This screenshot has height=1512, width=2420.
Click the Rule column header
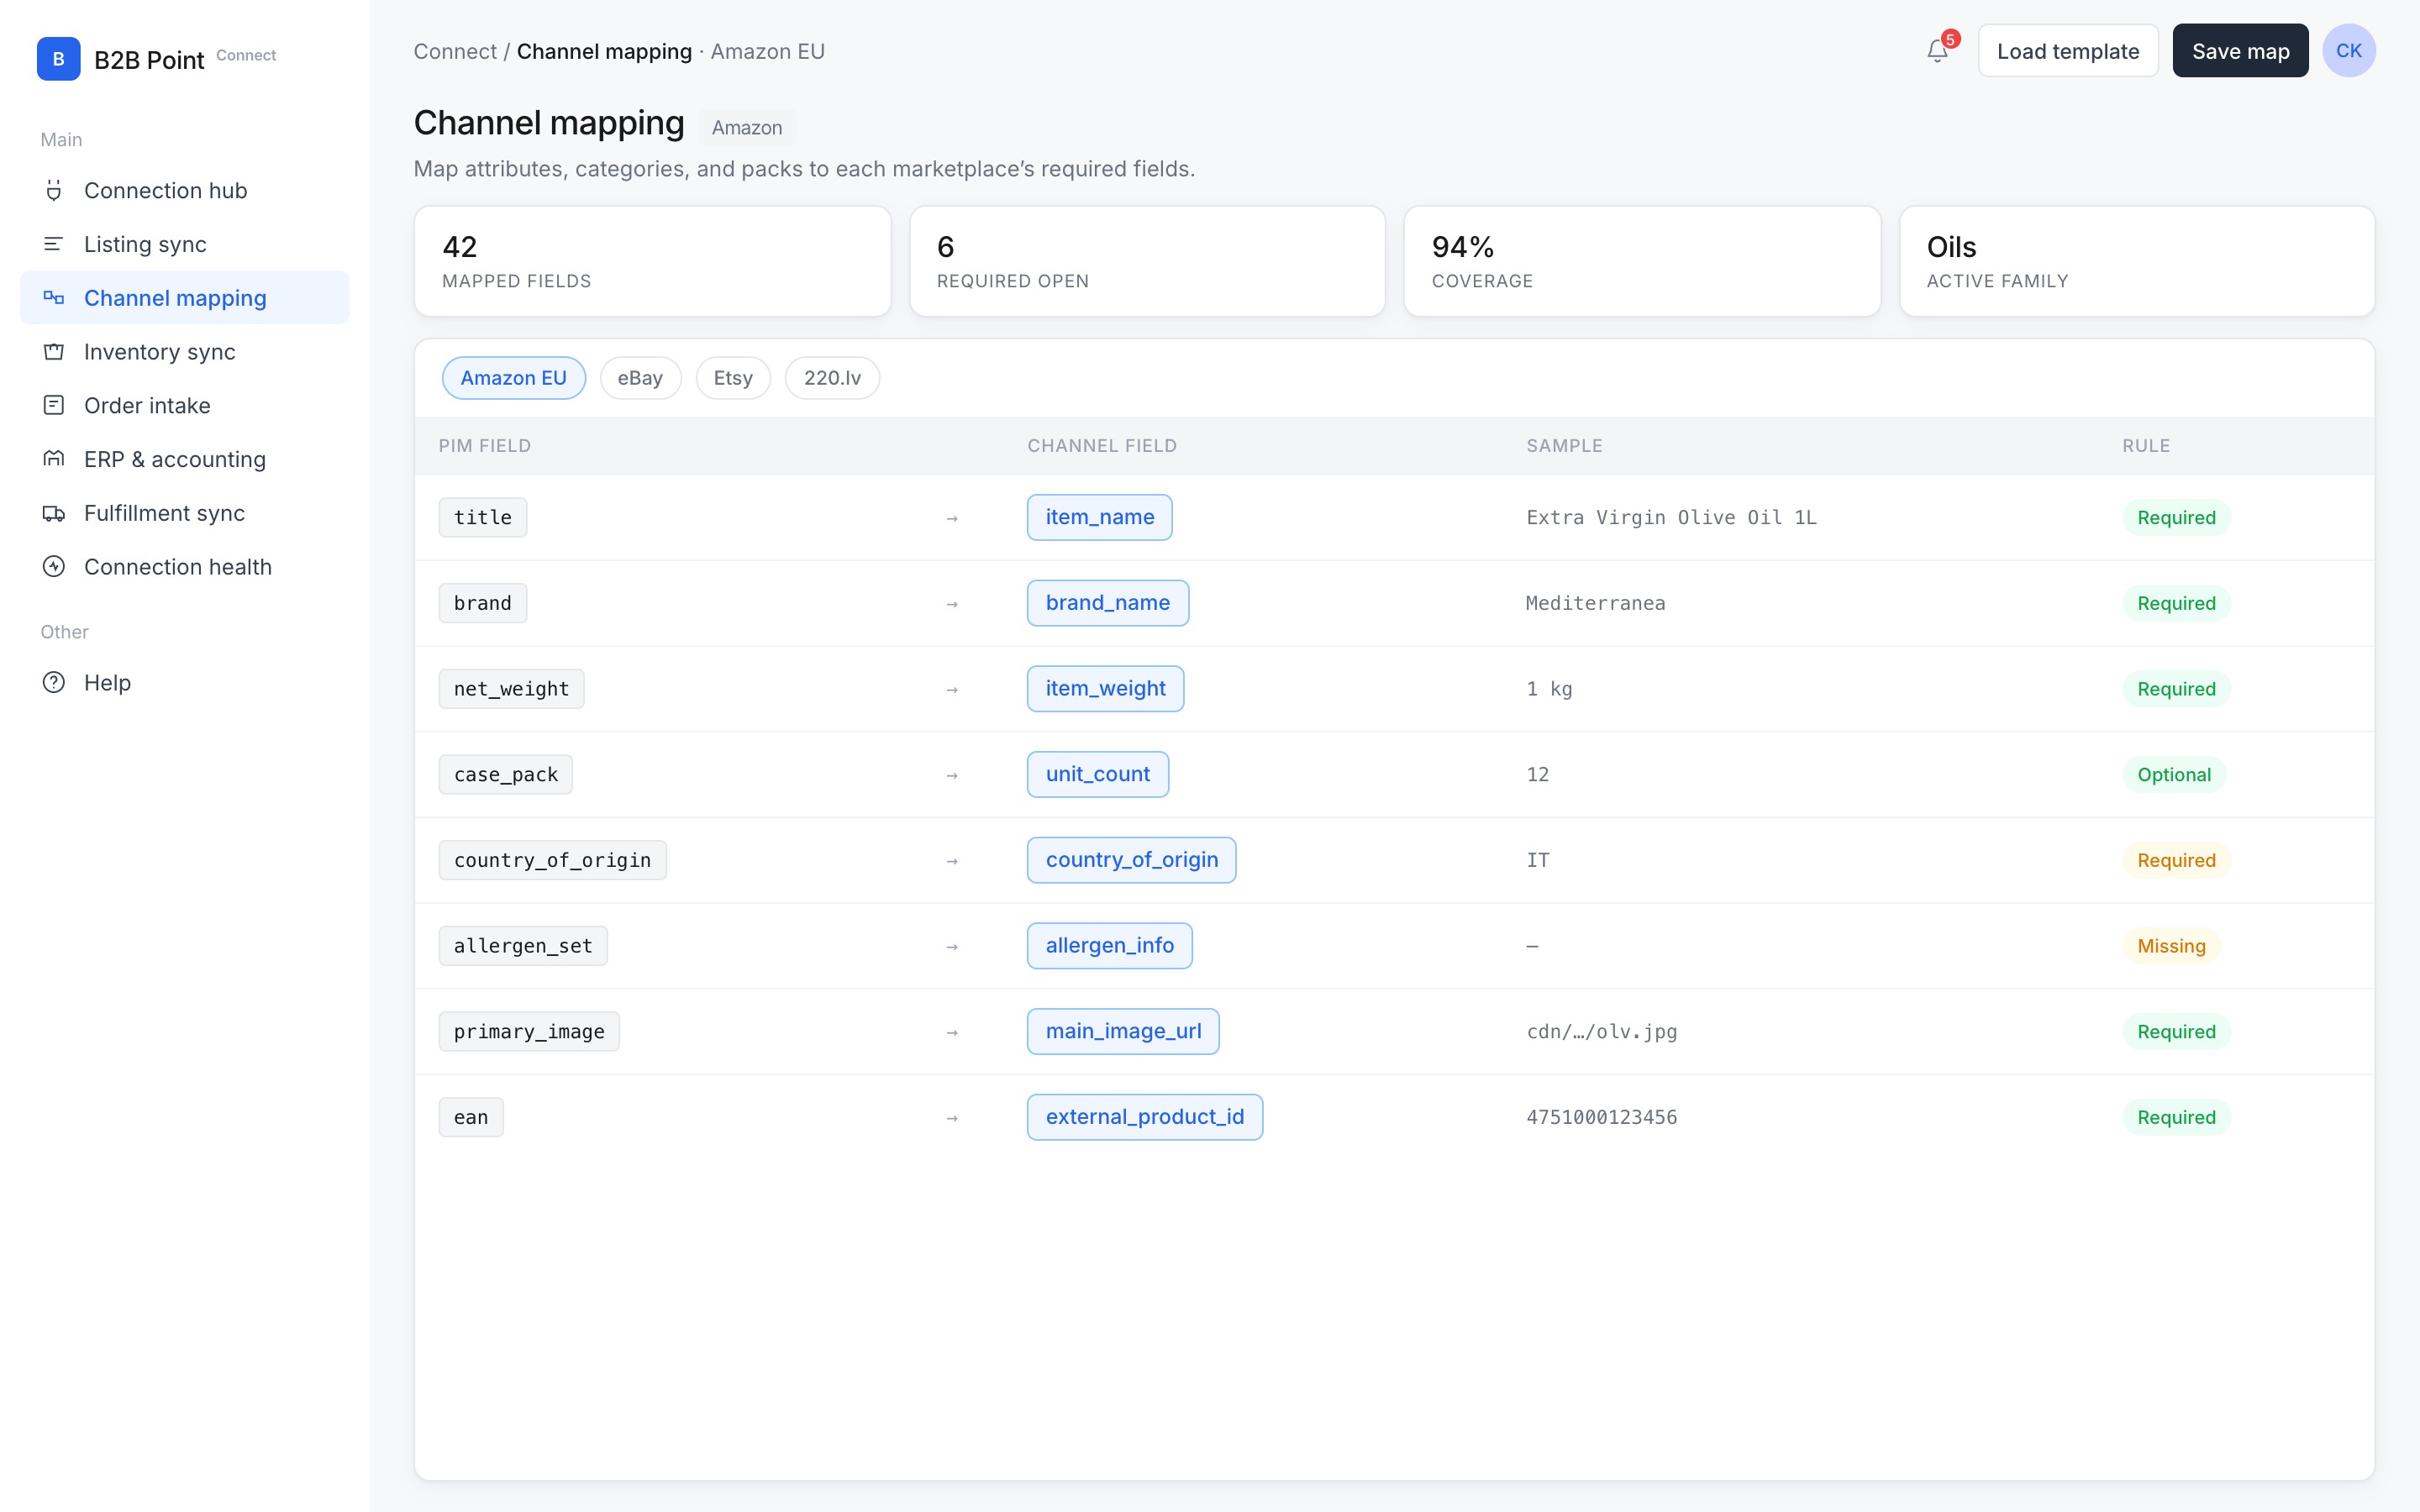2146,446
